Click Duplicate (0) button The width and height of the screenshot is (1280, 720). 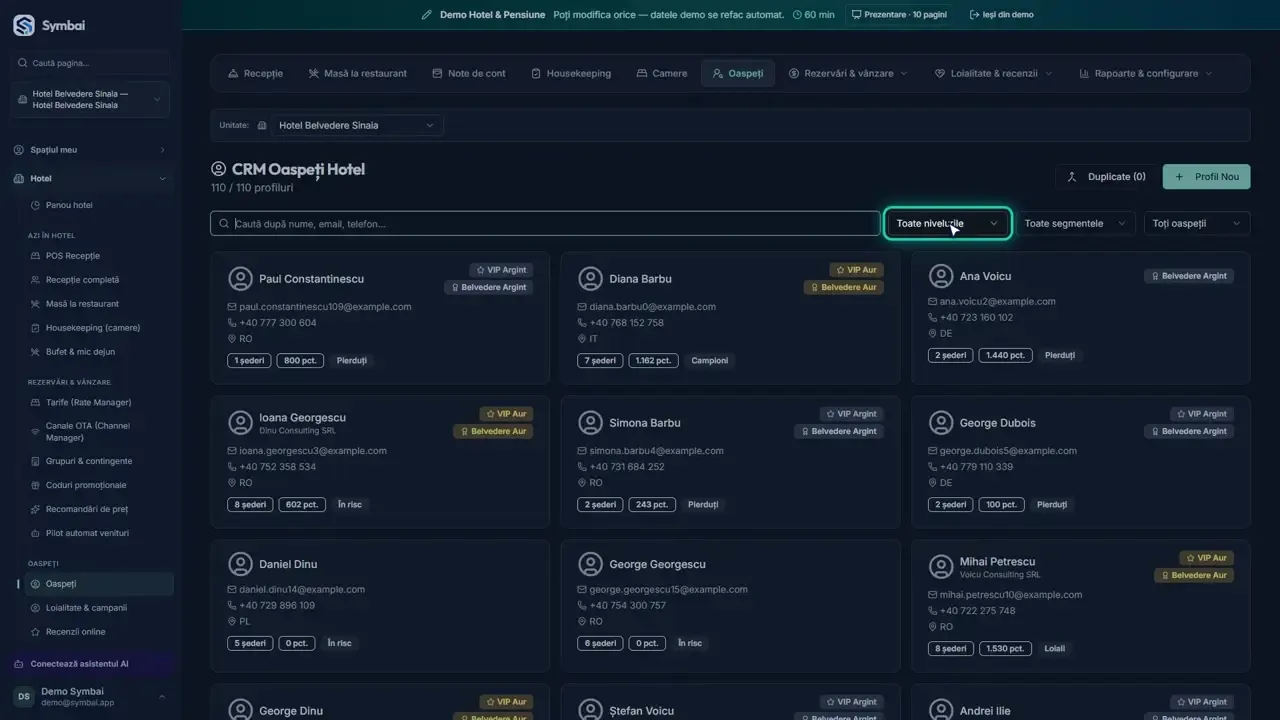pyautogui.click(x=1106, y=177)
